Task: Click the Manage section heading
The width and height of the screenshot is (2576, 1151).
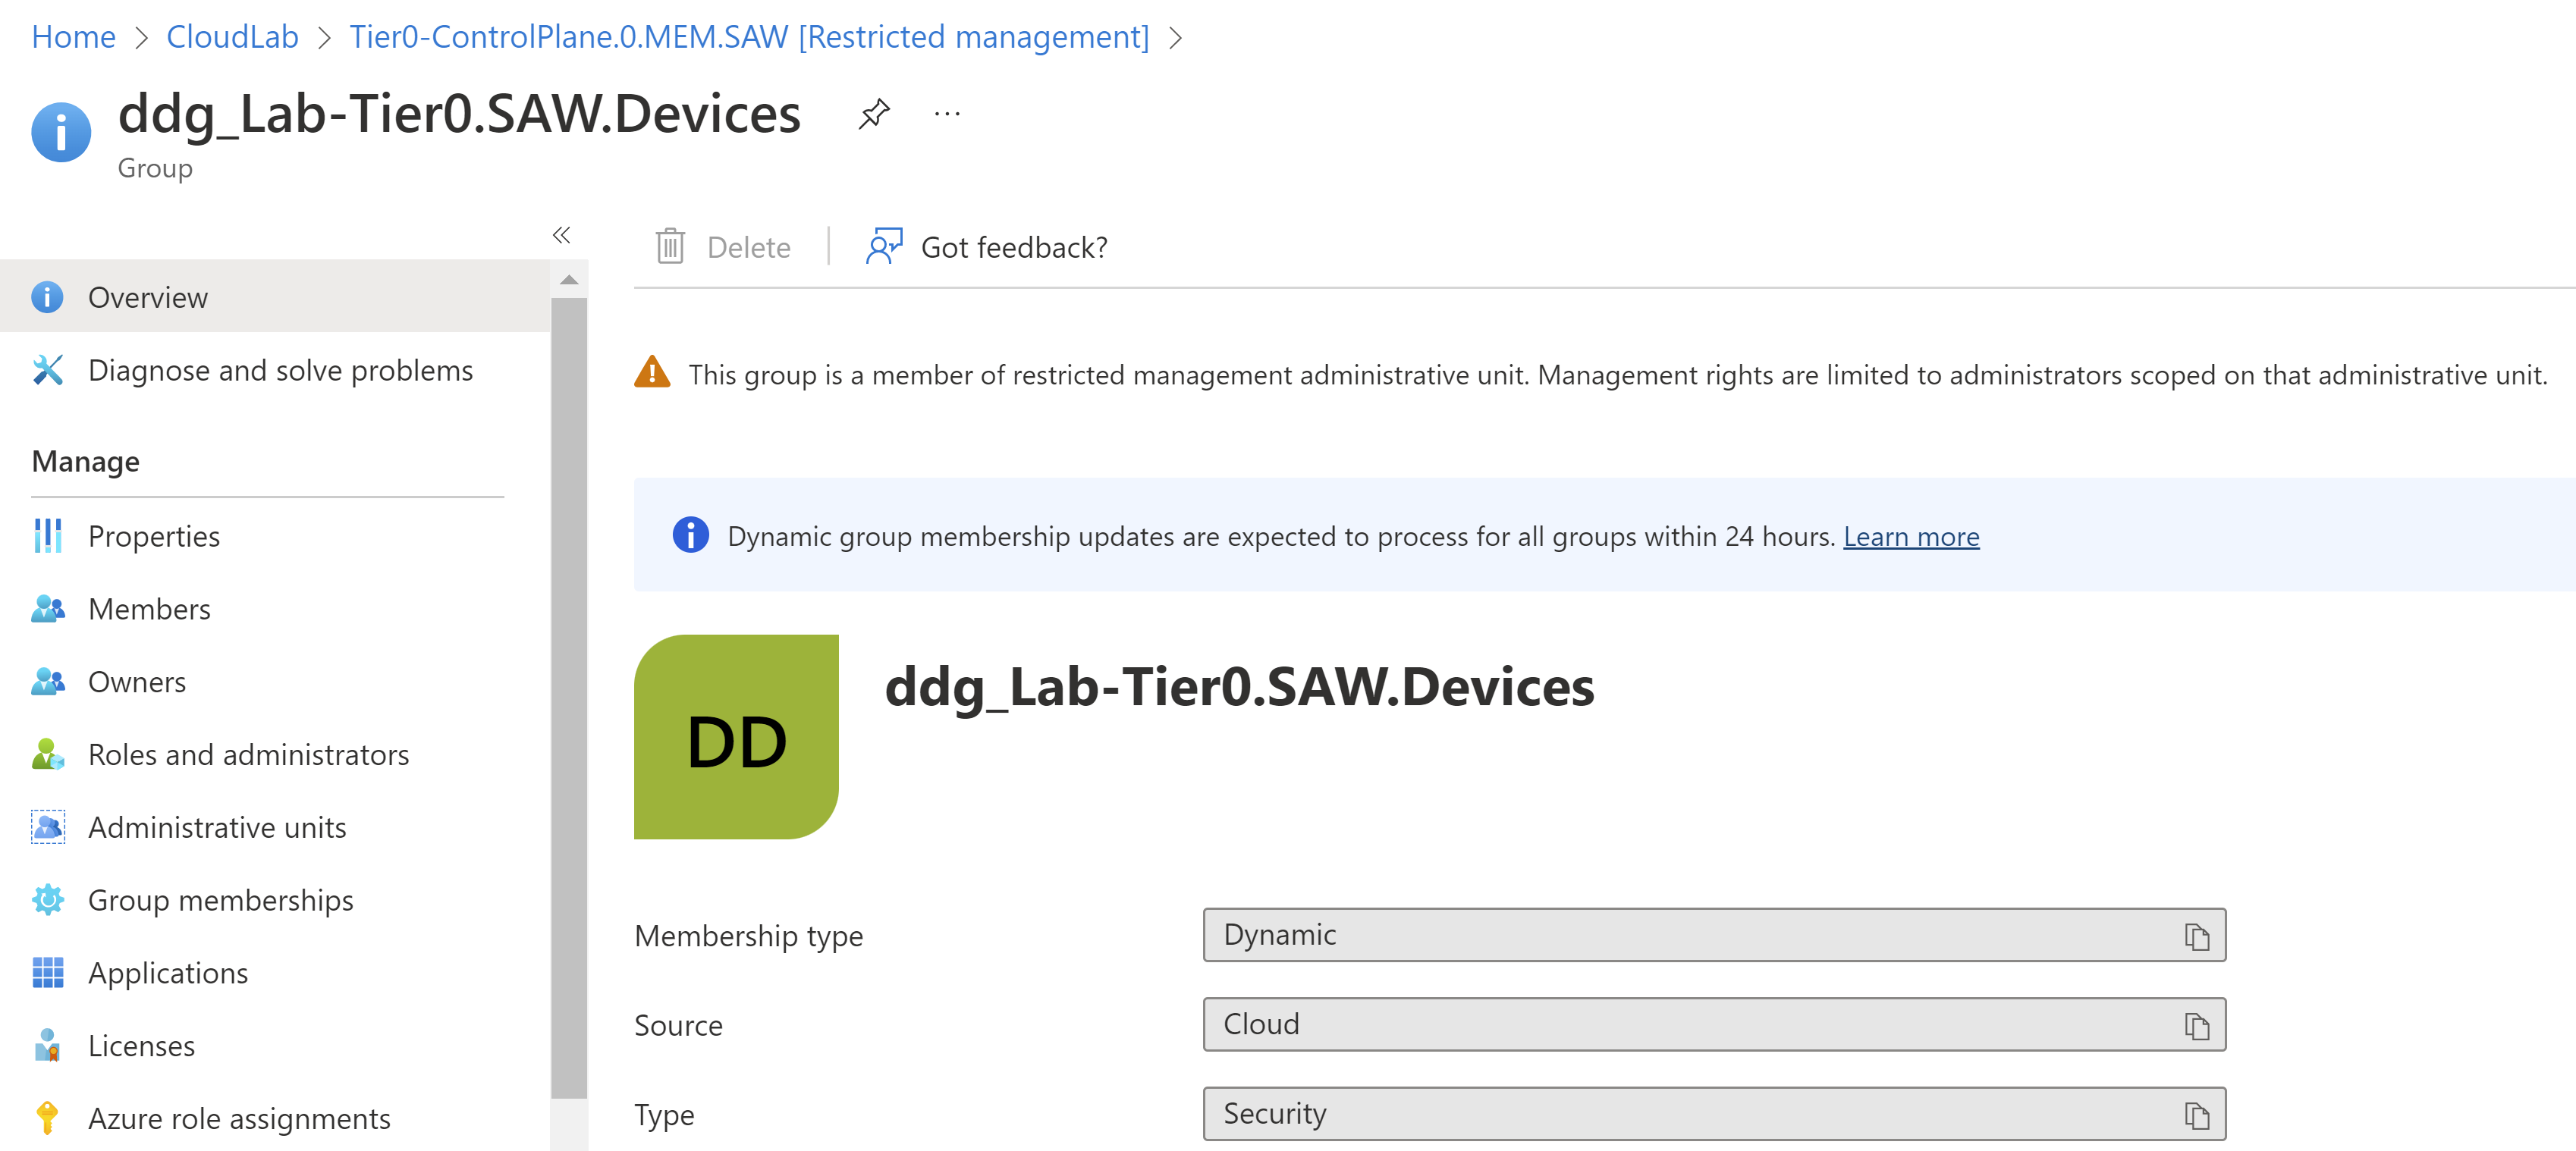Action: point(86,462)
